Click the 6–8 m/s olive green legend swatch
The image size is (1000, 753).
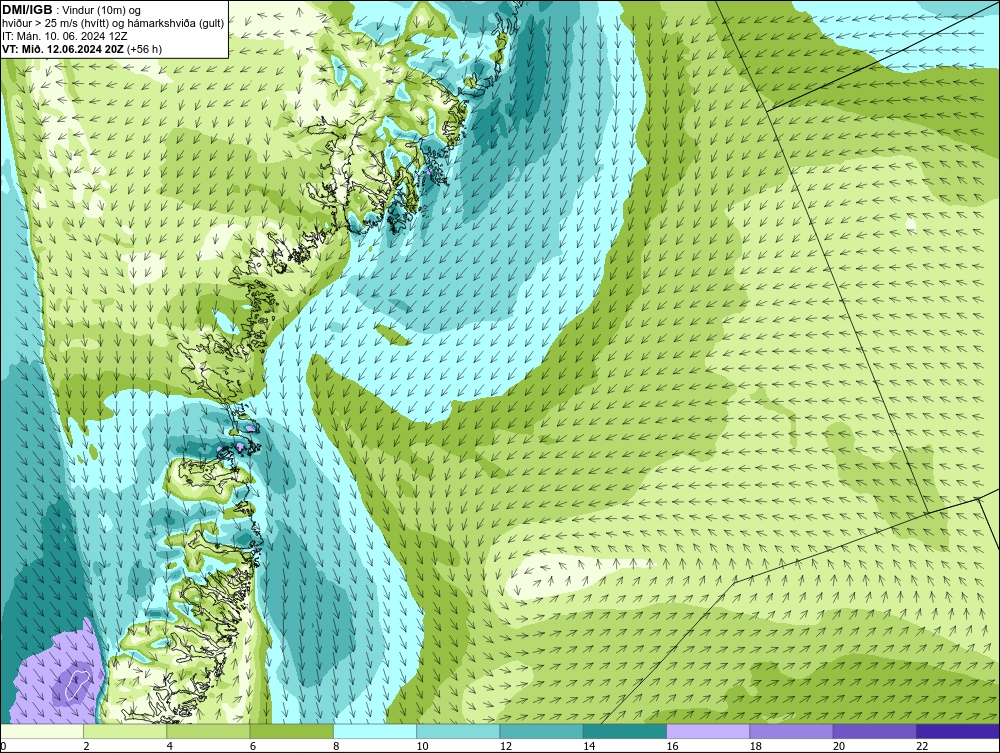291,731
